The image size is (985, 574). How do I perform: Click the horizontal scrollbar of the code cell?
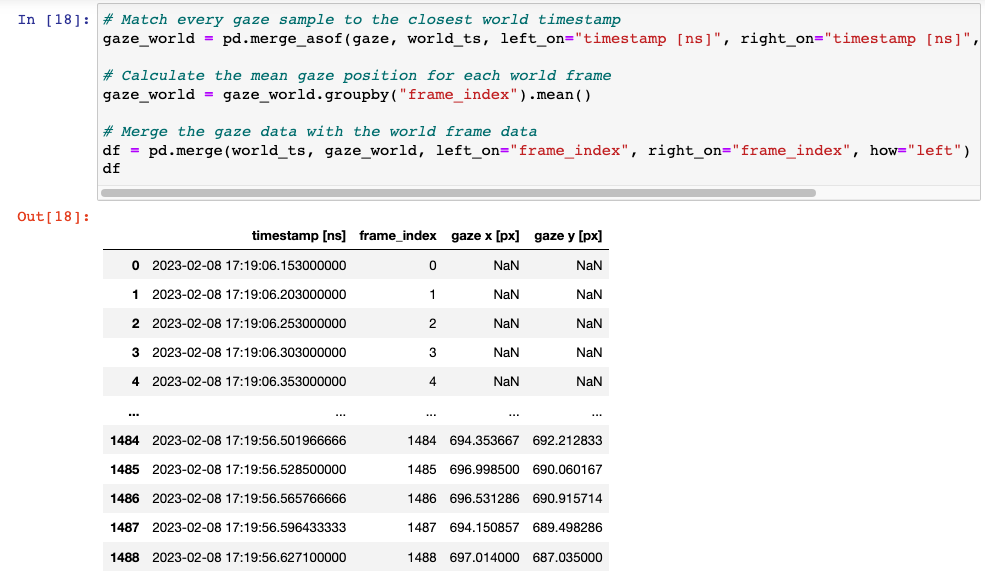[458, 193]
